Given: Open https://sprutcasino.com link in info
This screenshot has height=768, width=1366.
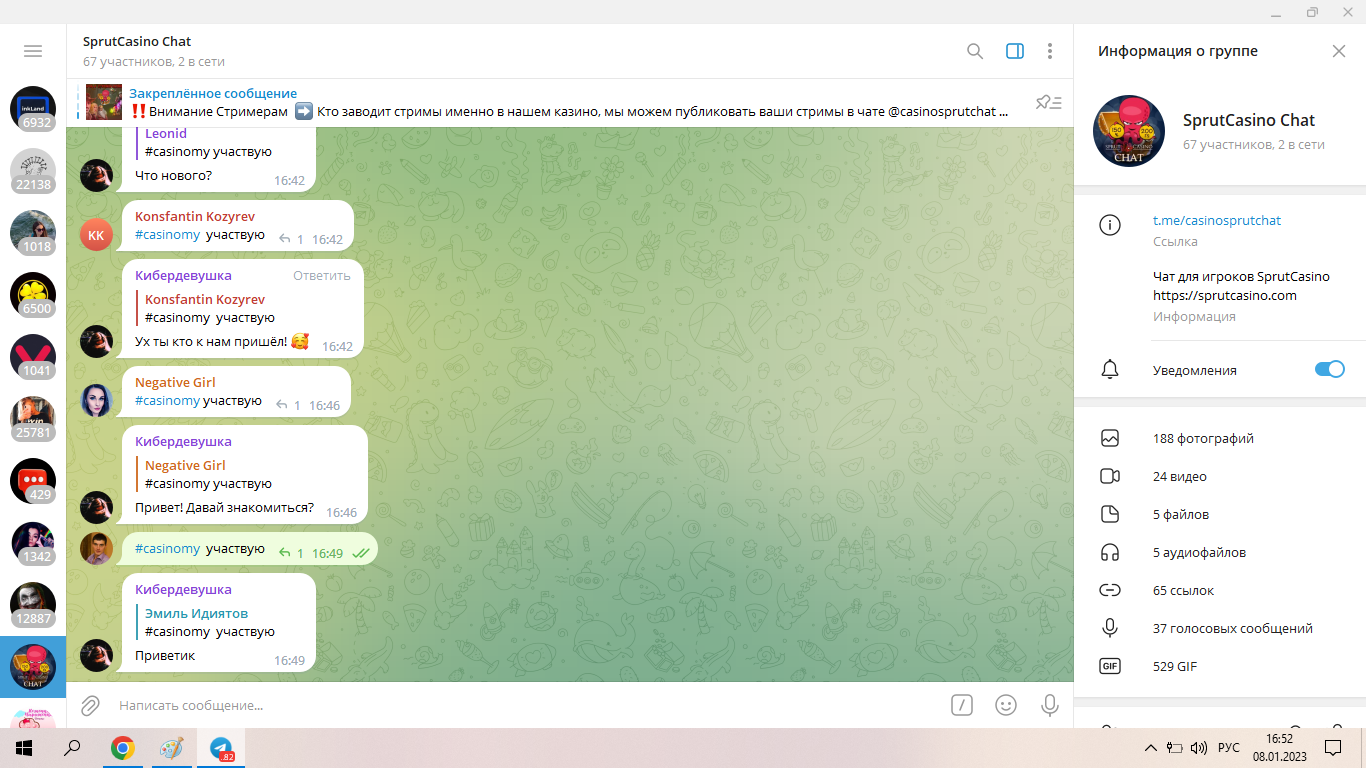Looking at the screenshot, I should [x=1225, y=295].
